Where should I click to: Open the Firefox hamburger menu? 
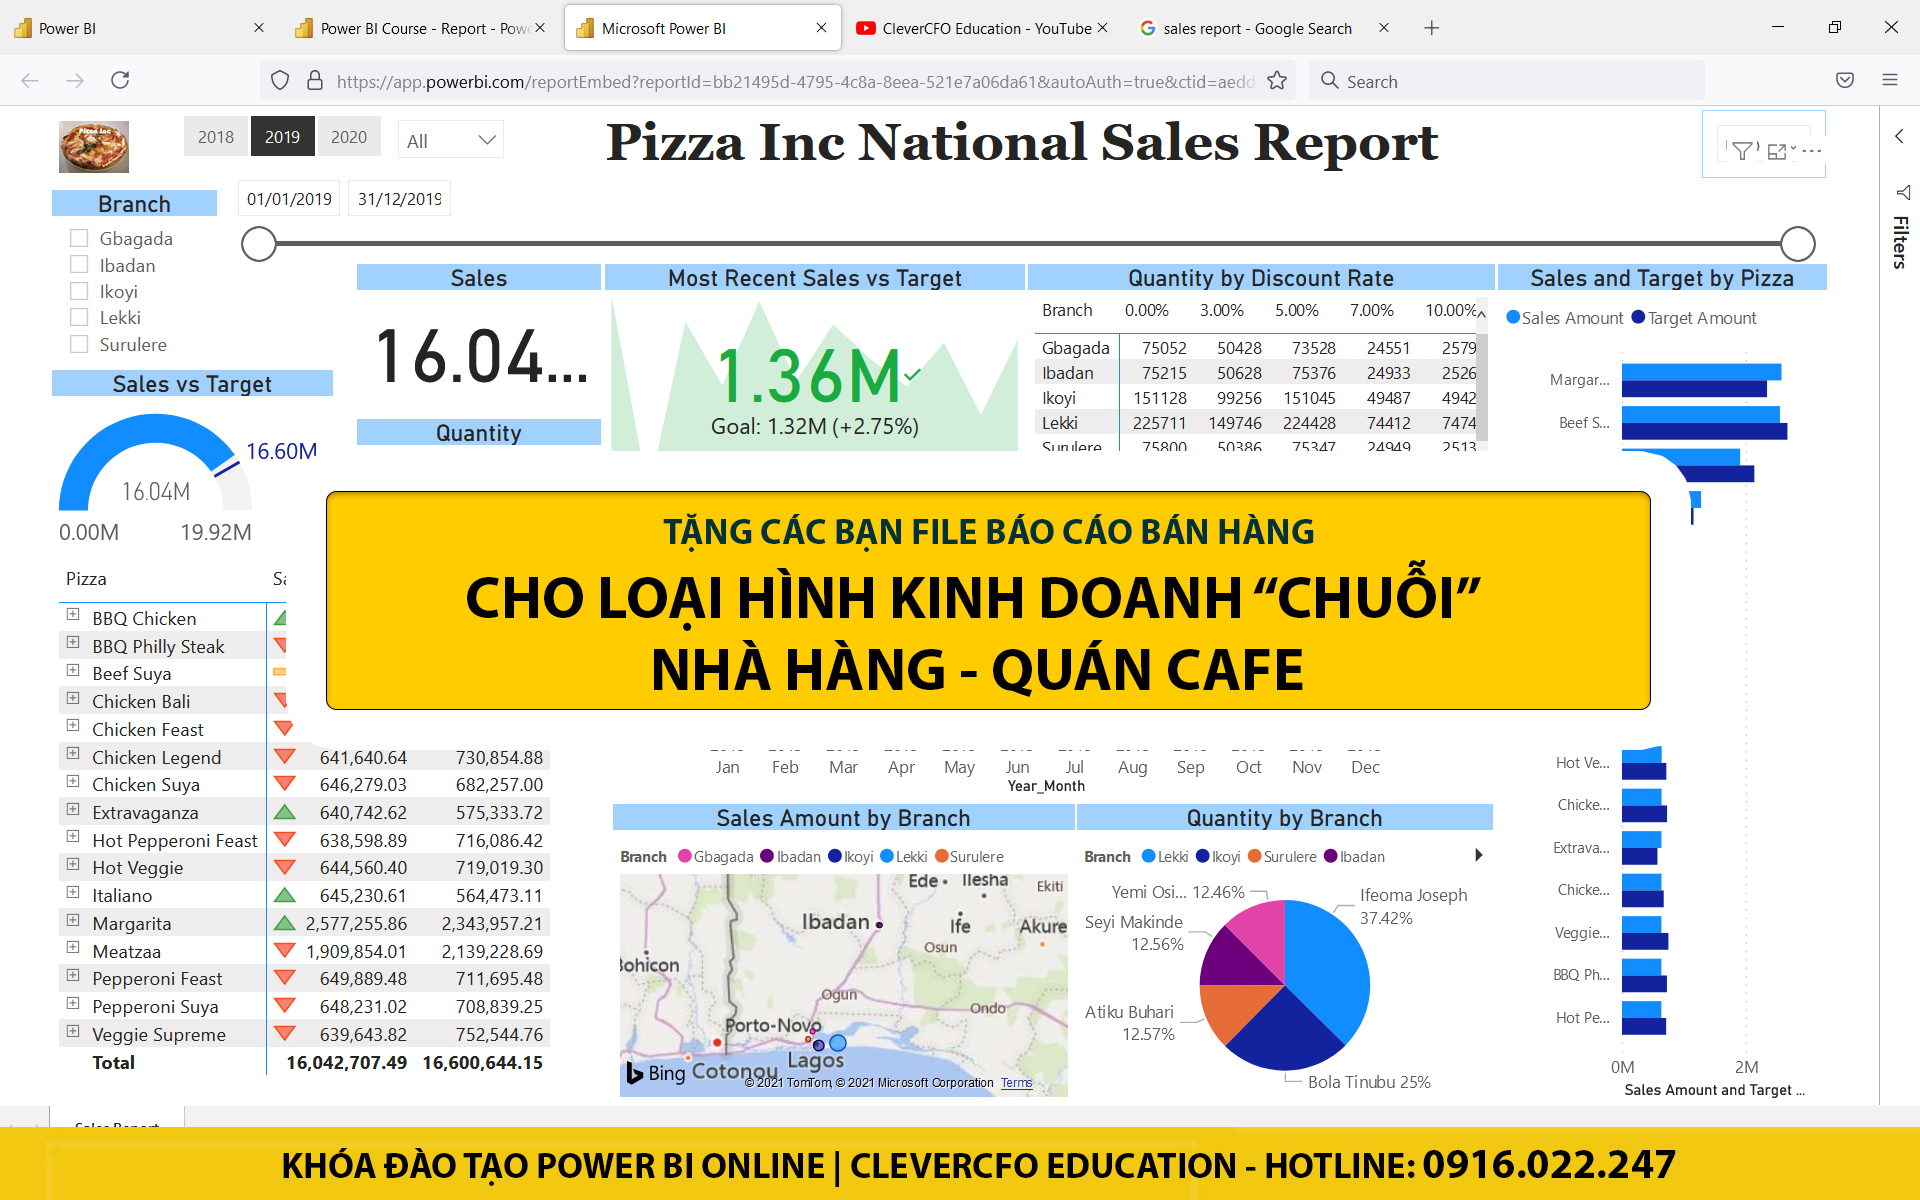[x=1890, y=80]
